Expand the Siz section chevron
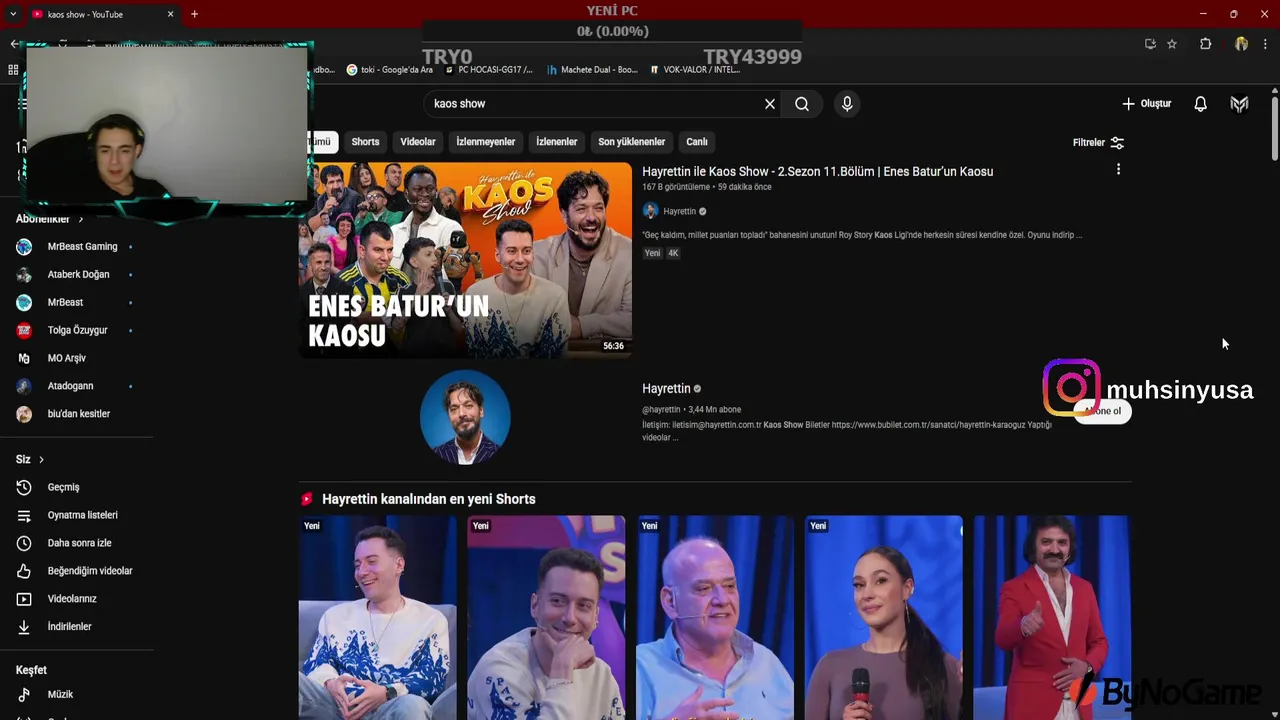Screen dimensions: 1280x720 pos(41,460)
